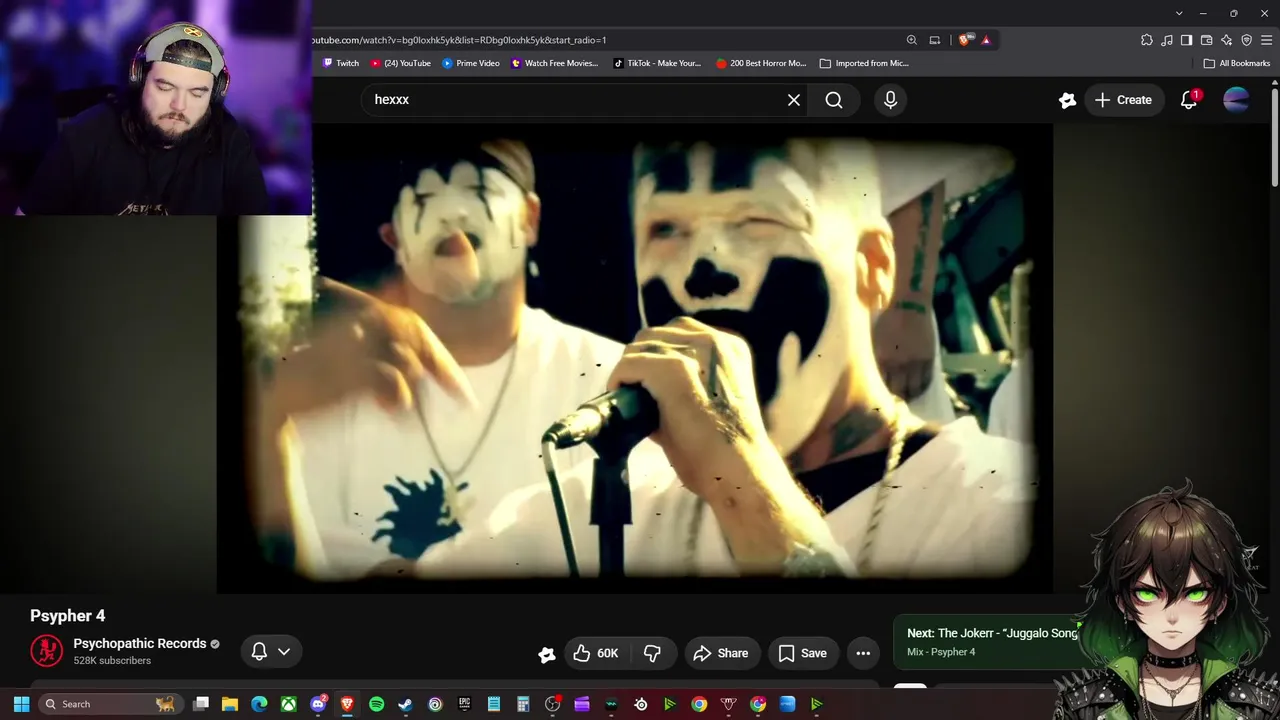This screenshot has height=720, width=1280.
Task: Click the Create button
Action: 1123,100
